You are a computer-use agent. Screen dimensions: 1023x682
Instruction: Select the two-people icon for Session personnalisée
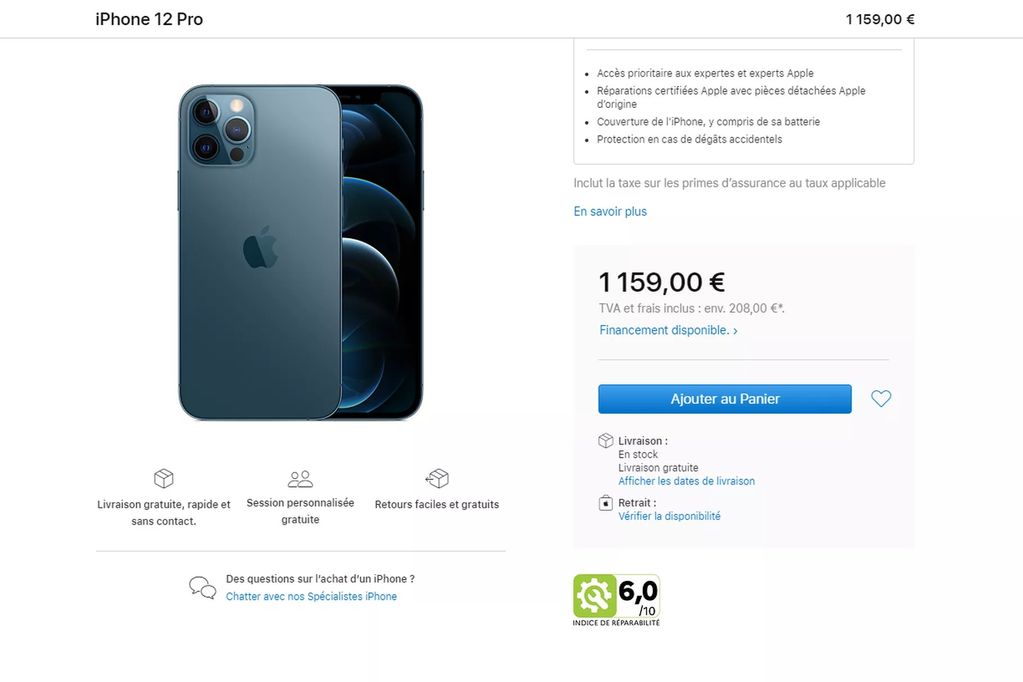point(299,479)
